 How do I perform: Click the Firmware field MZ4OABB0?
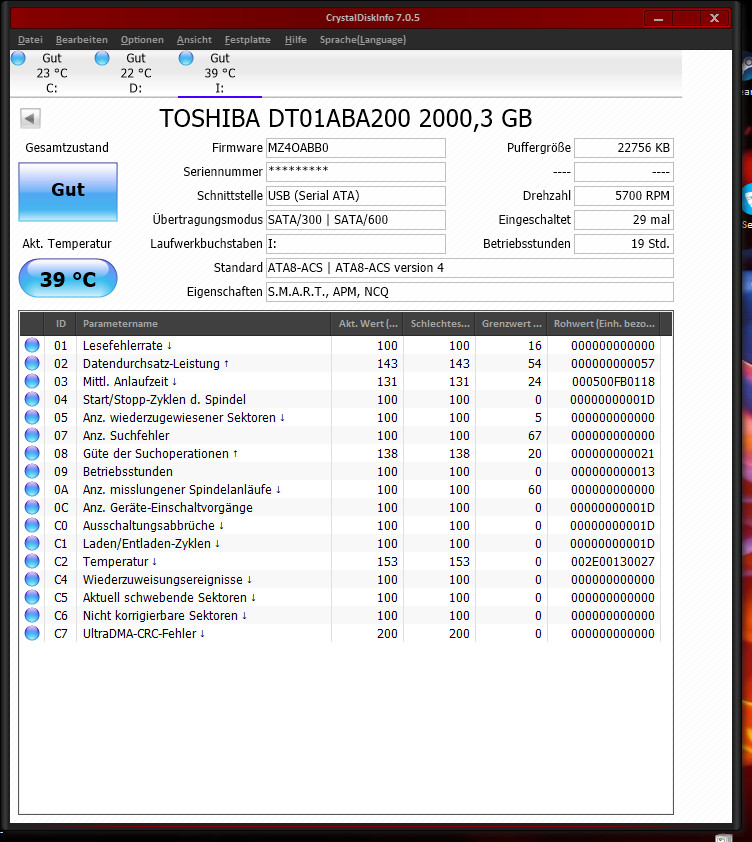coord(356,148)
